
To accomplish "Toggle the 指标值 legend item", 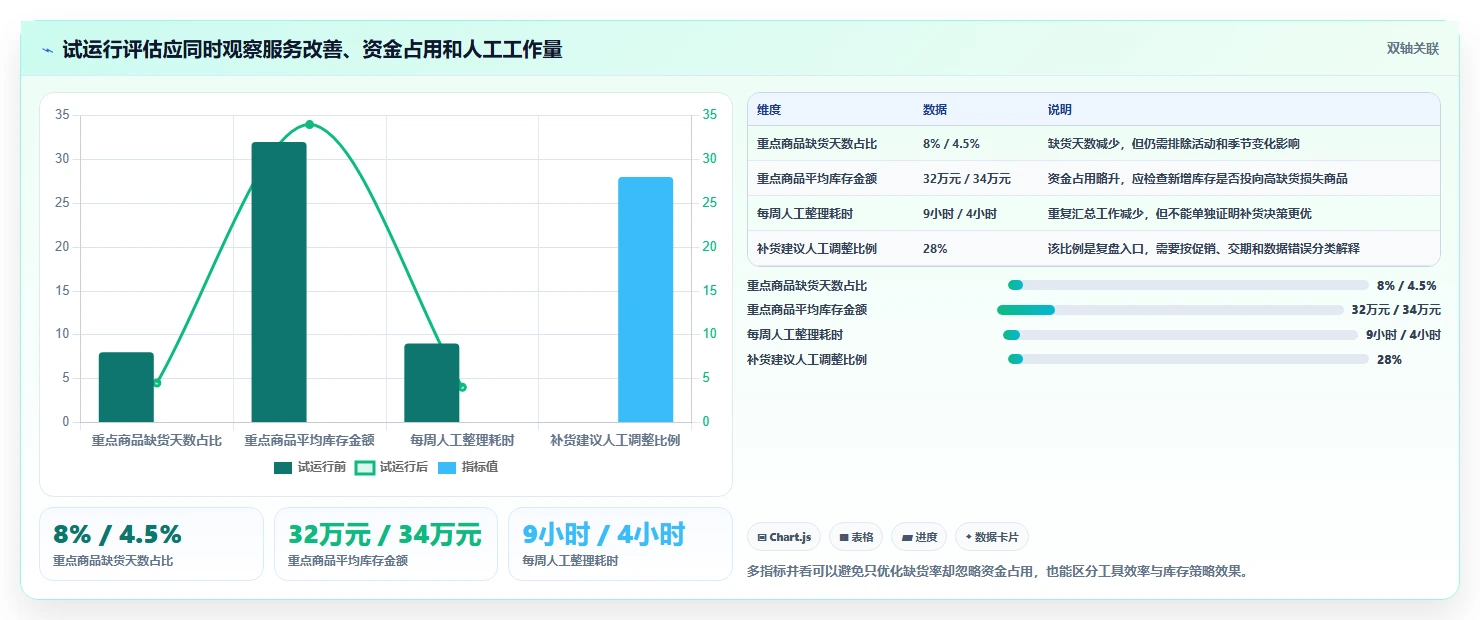I will click(x=468, y=467).
